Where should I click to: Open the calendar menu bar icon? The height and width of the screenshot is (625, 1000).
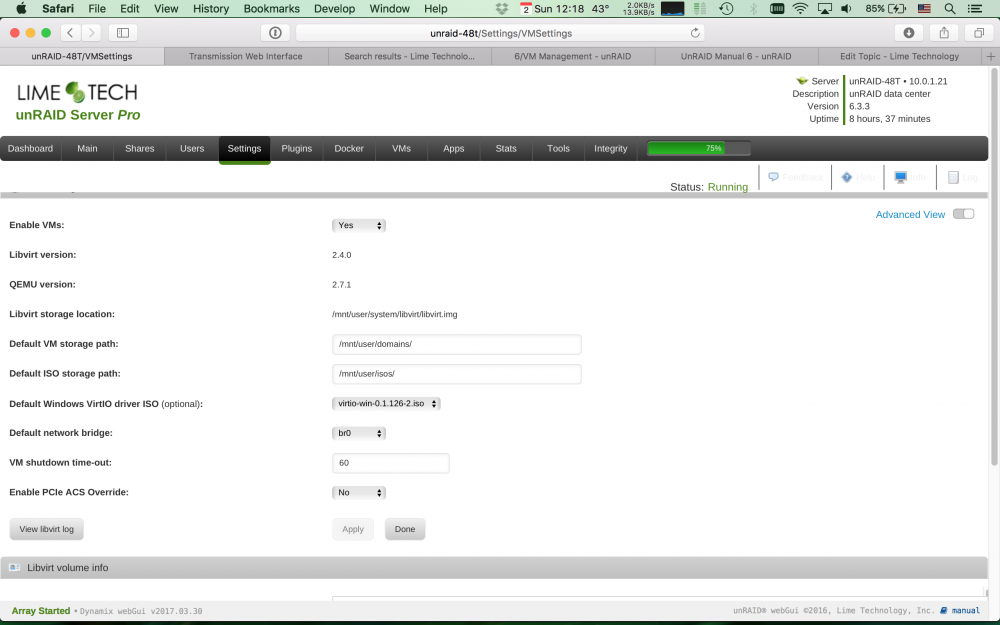[x=526, y=8]
